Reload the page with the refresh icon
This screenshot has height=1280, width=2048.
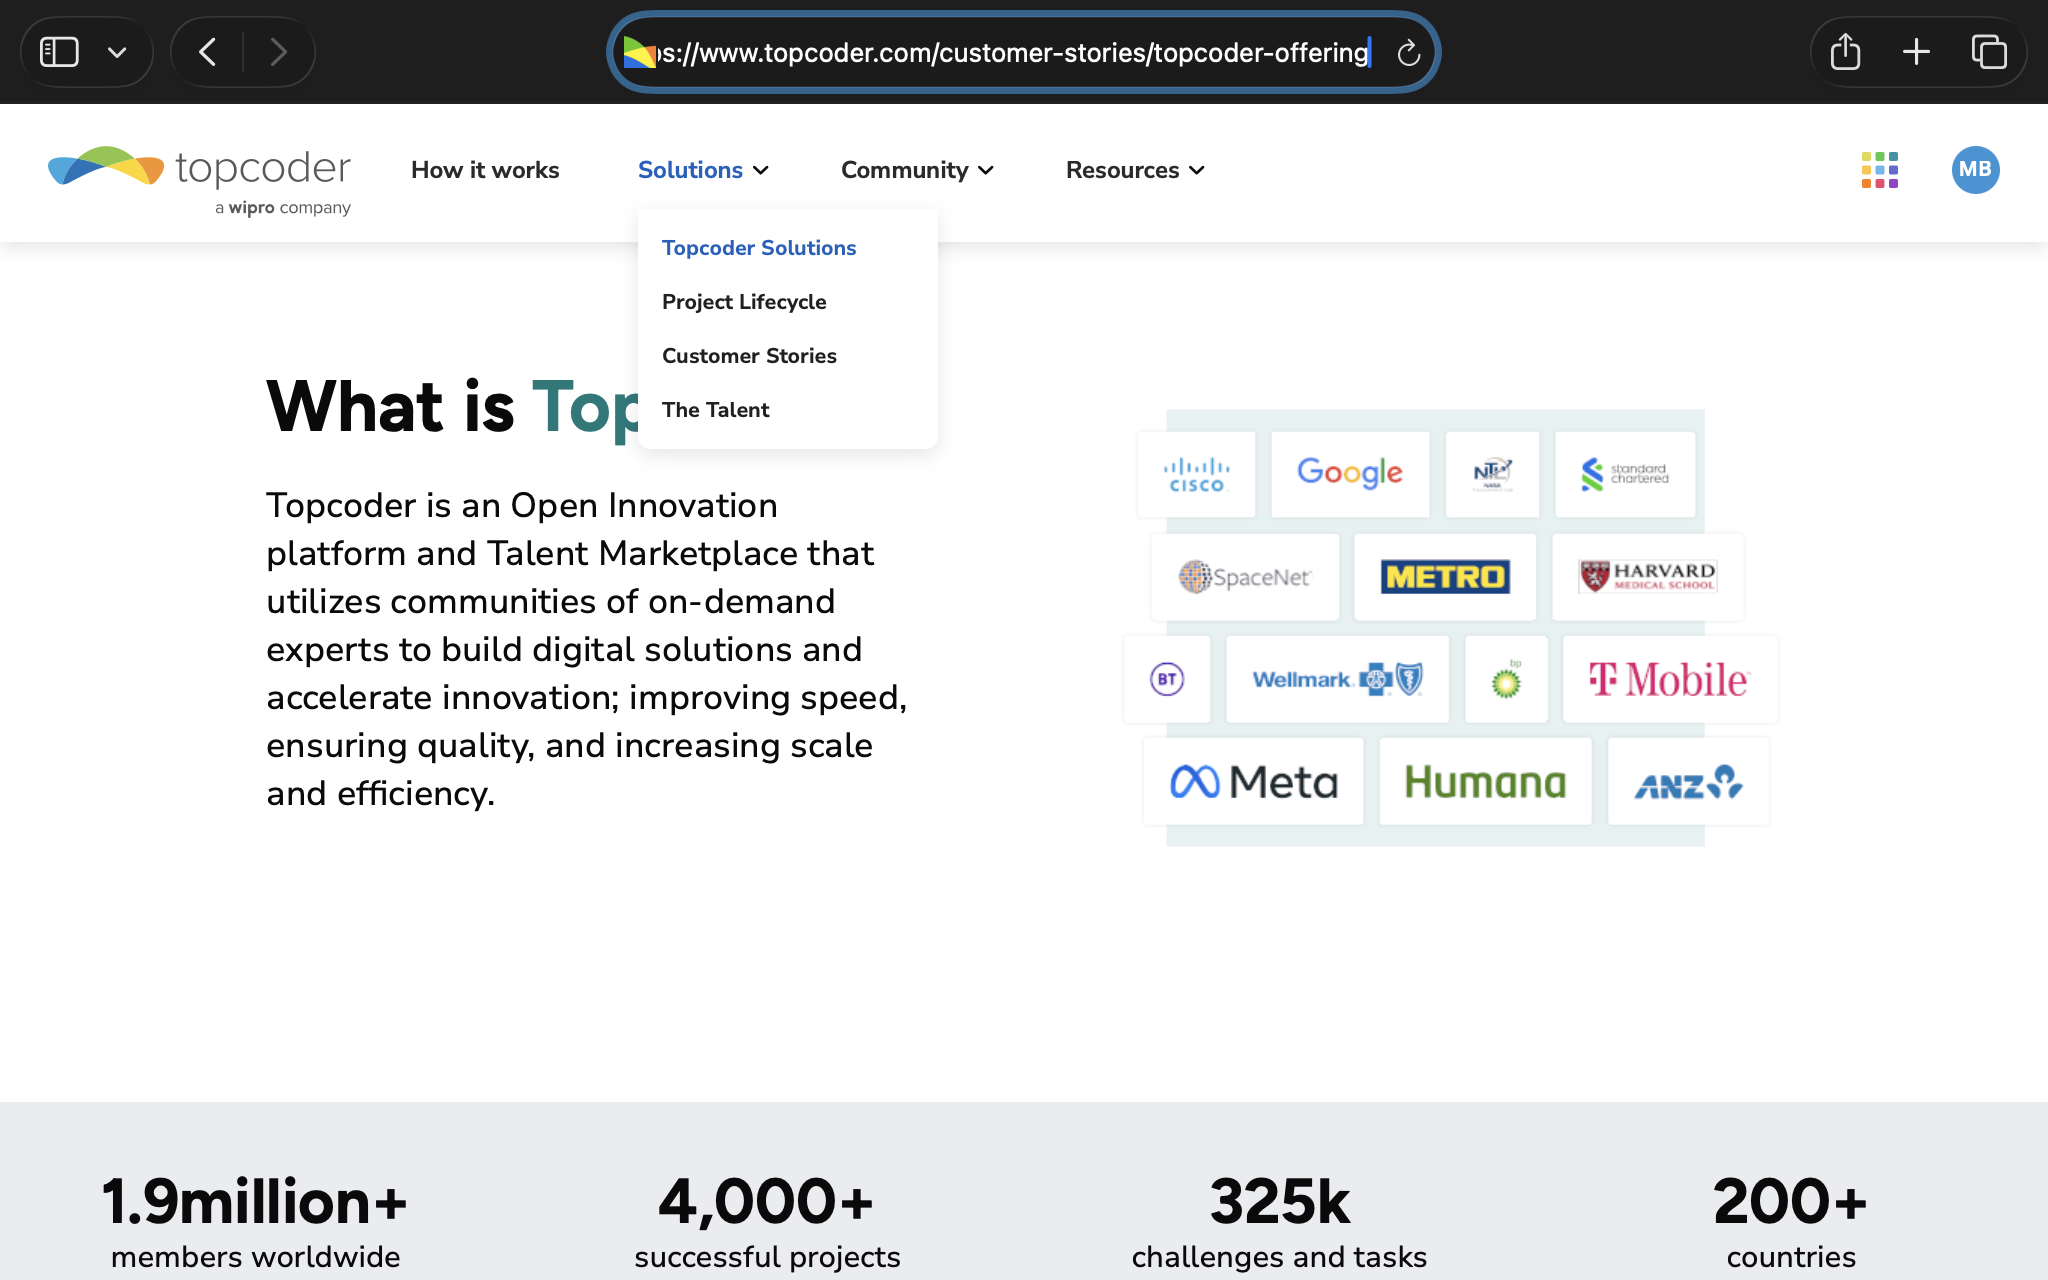1408,53
